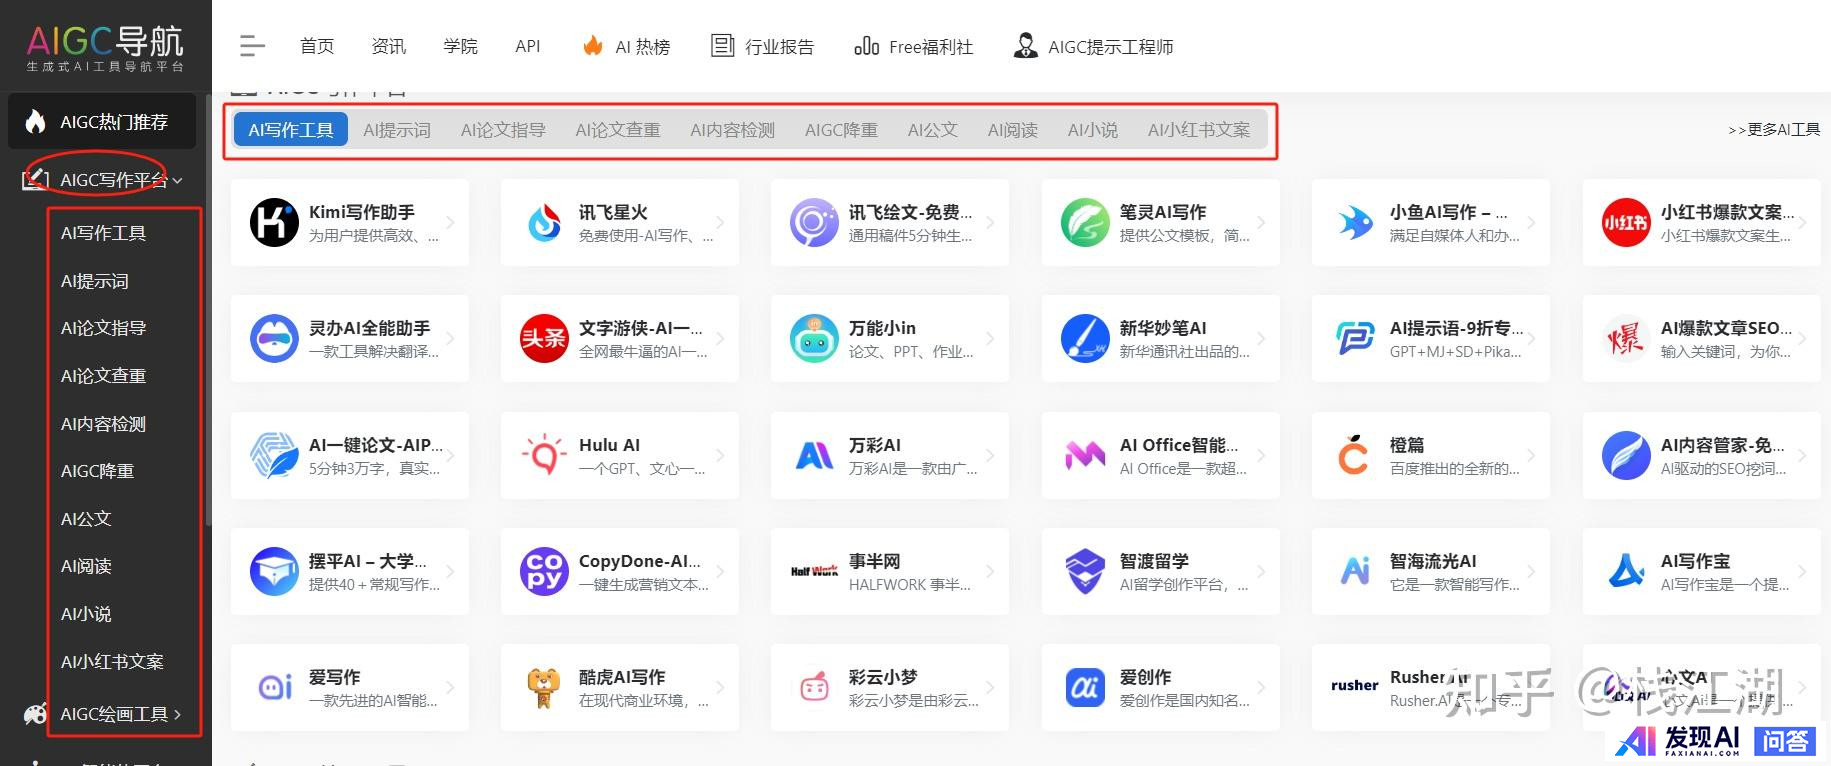Open the 笔灵AI写作 green logo icon
The height and width of the screenshot is (766, 1831).
[1085, 222]
